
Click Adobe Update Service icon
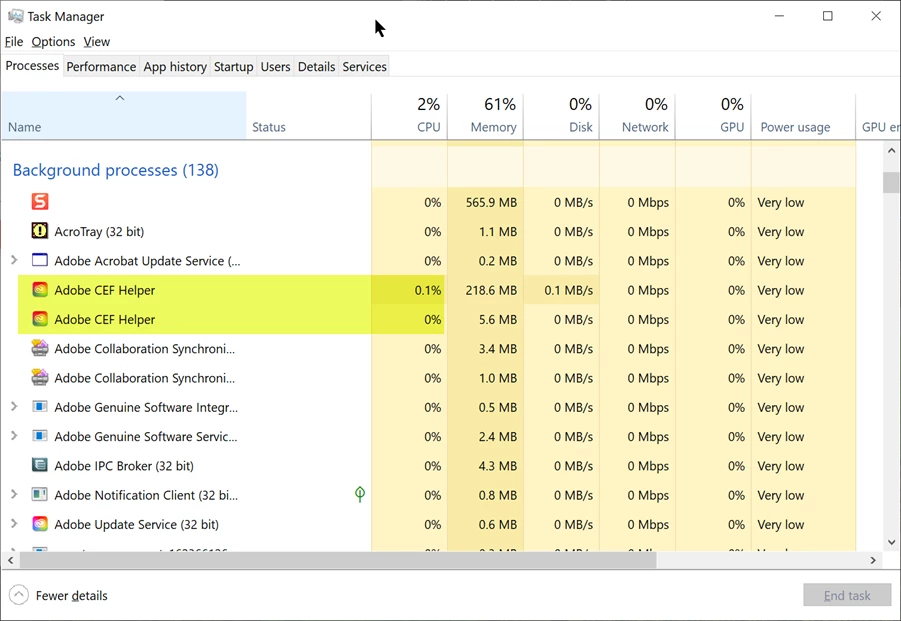[x=40, y=524]
